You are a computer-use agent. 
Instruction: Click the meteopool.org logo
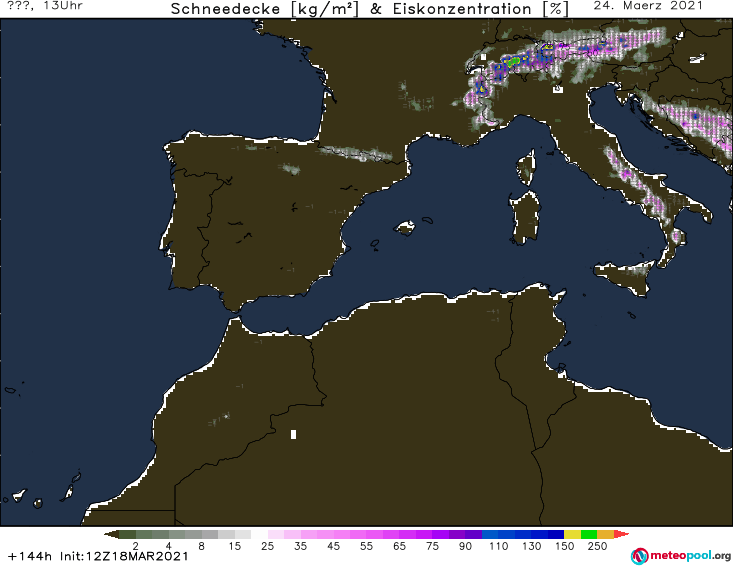[x=681, y=556]
